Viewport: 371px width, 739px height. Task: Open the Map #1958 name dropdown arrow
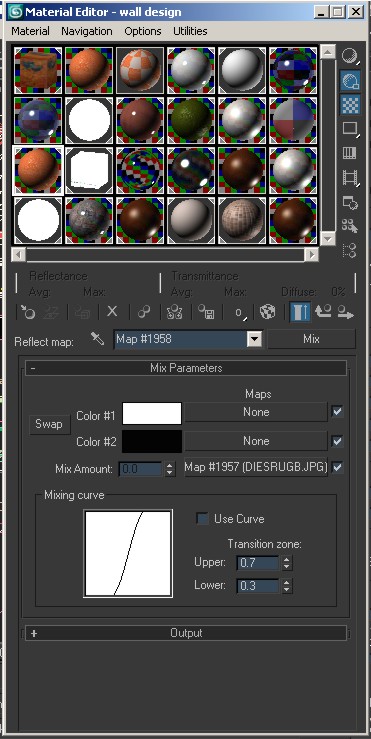255,339
